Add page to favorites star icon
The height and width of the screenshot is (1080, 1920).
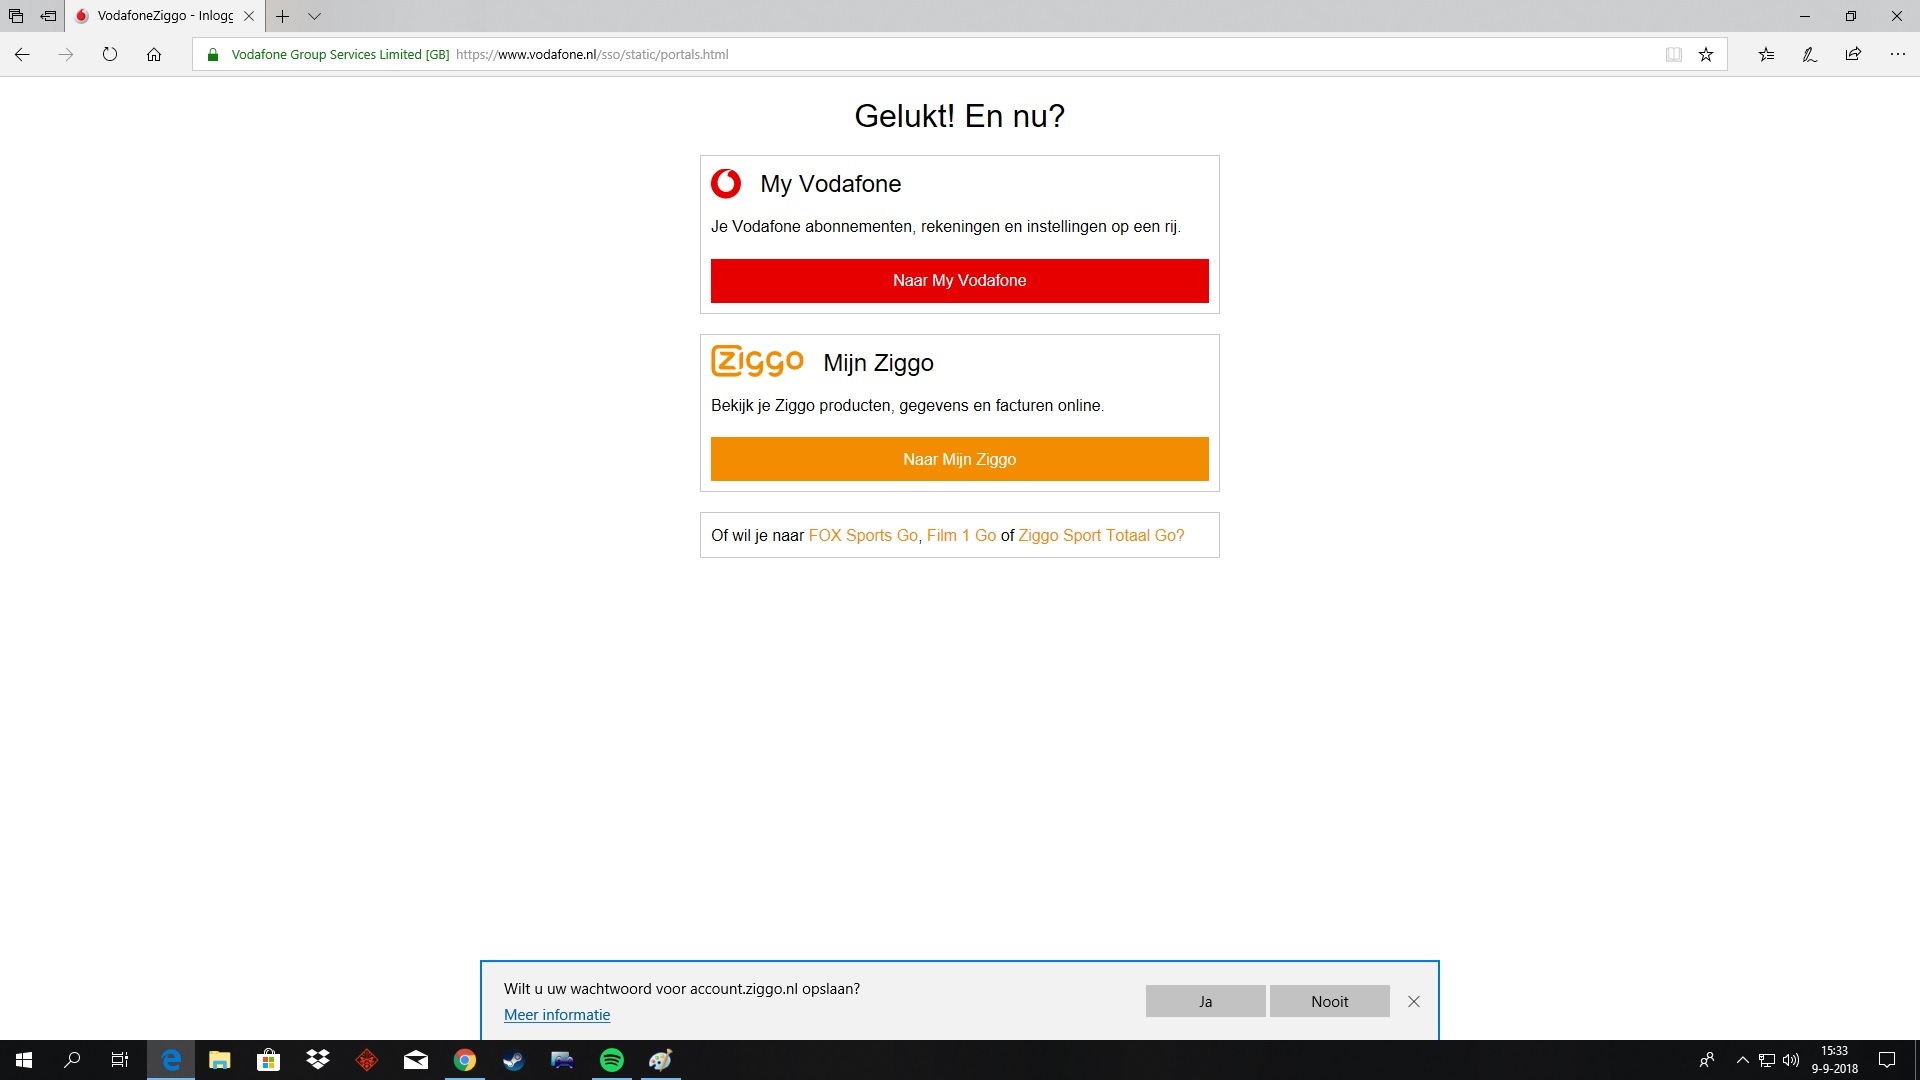pyautogui.click(x=1706, y=55)
